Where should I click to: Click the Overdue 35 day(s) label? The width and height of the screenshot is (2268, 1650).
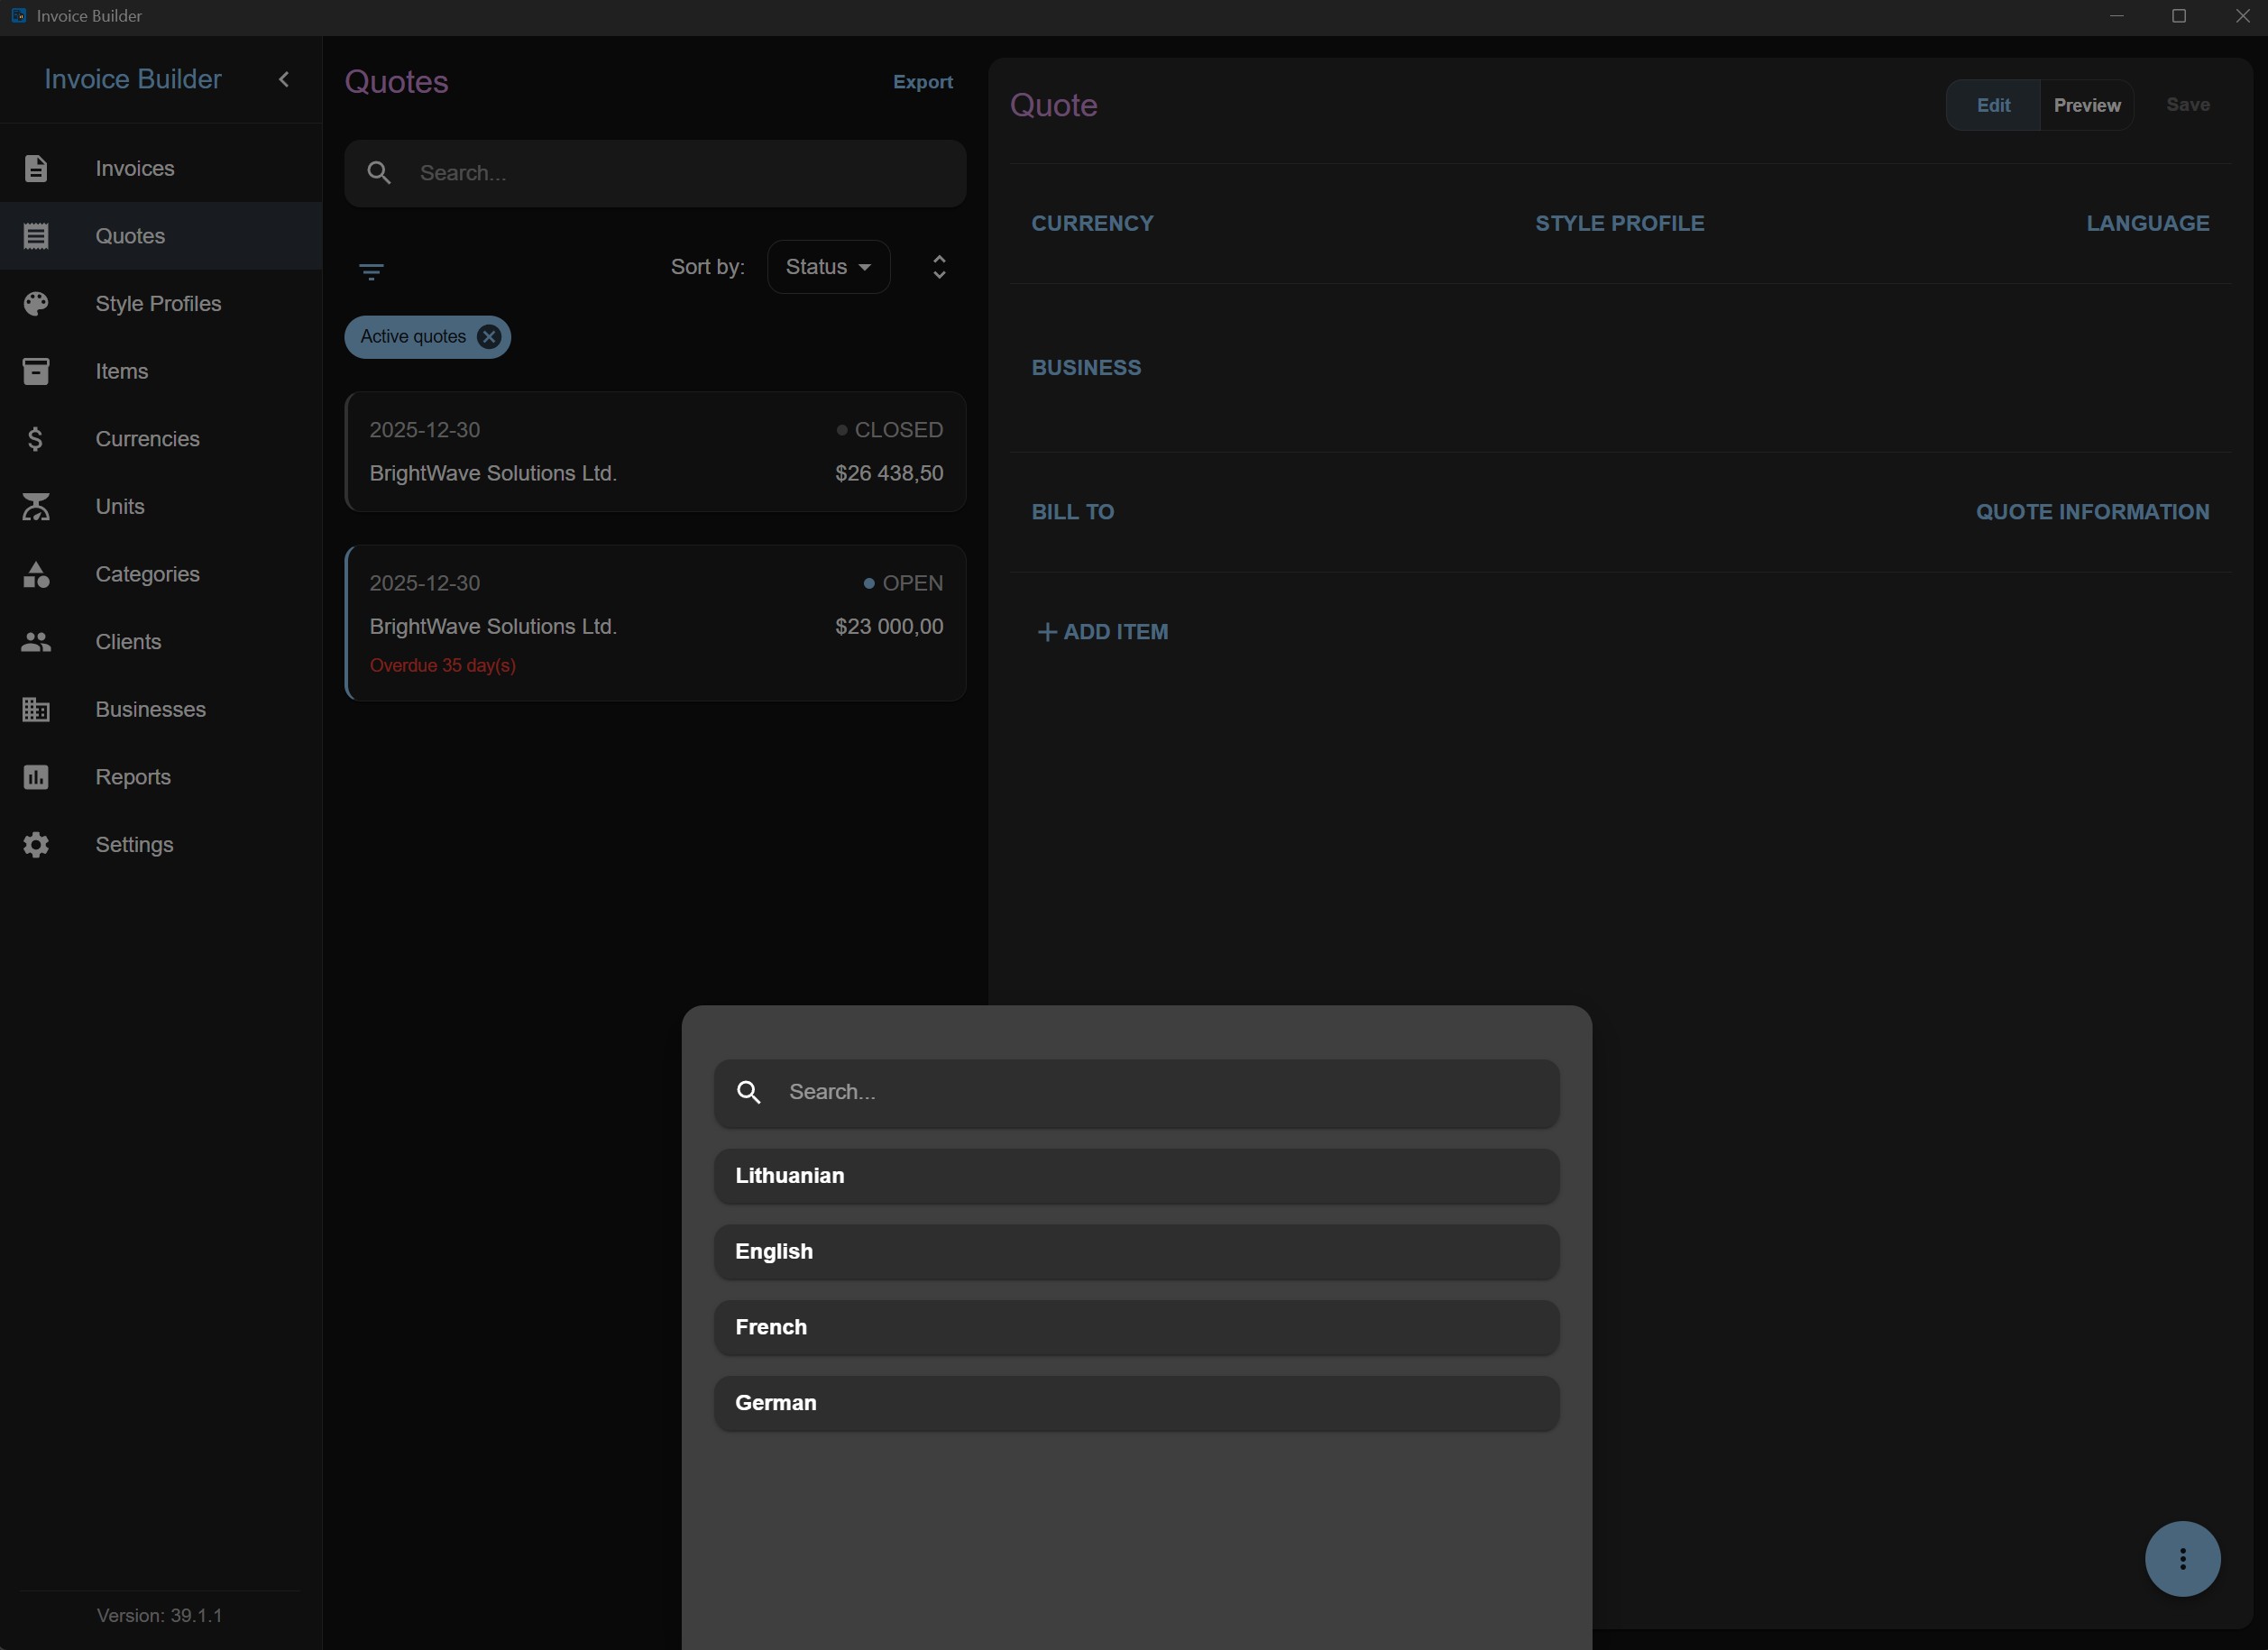pyautogui.click(x=443, y=666)
